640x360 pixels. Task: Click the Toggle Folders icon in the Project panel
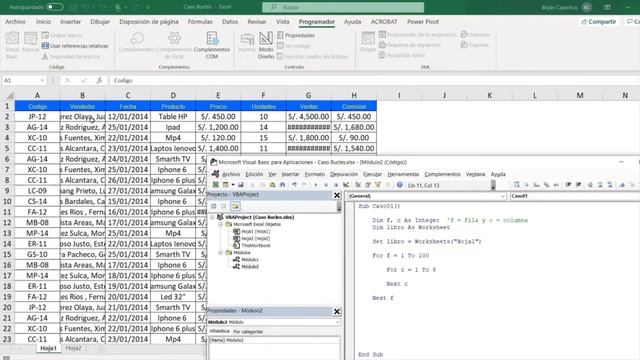click(x=236, y=206)
